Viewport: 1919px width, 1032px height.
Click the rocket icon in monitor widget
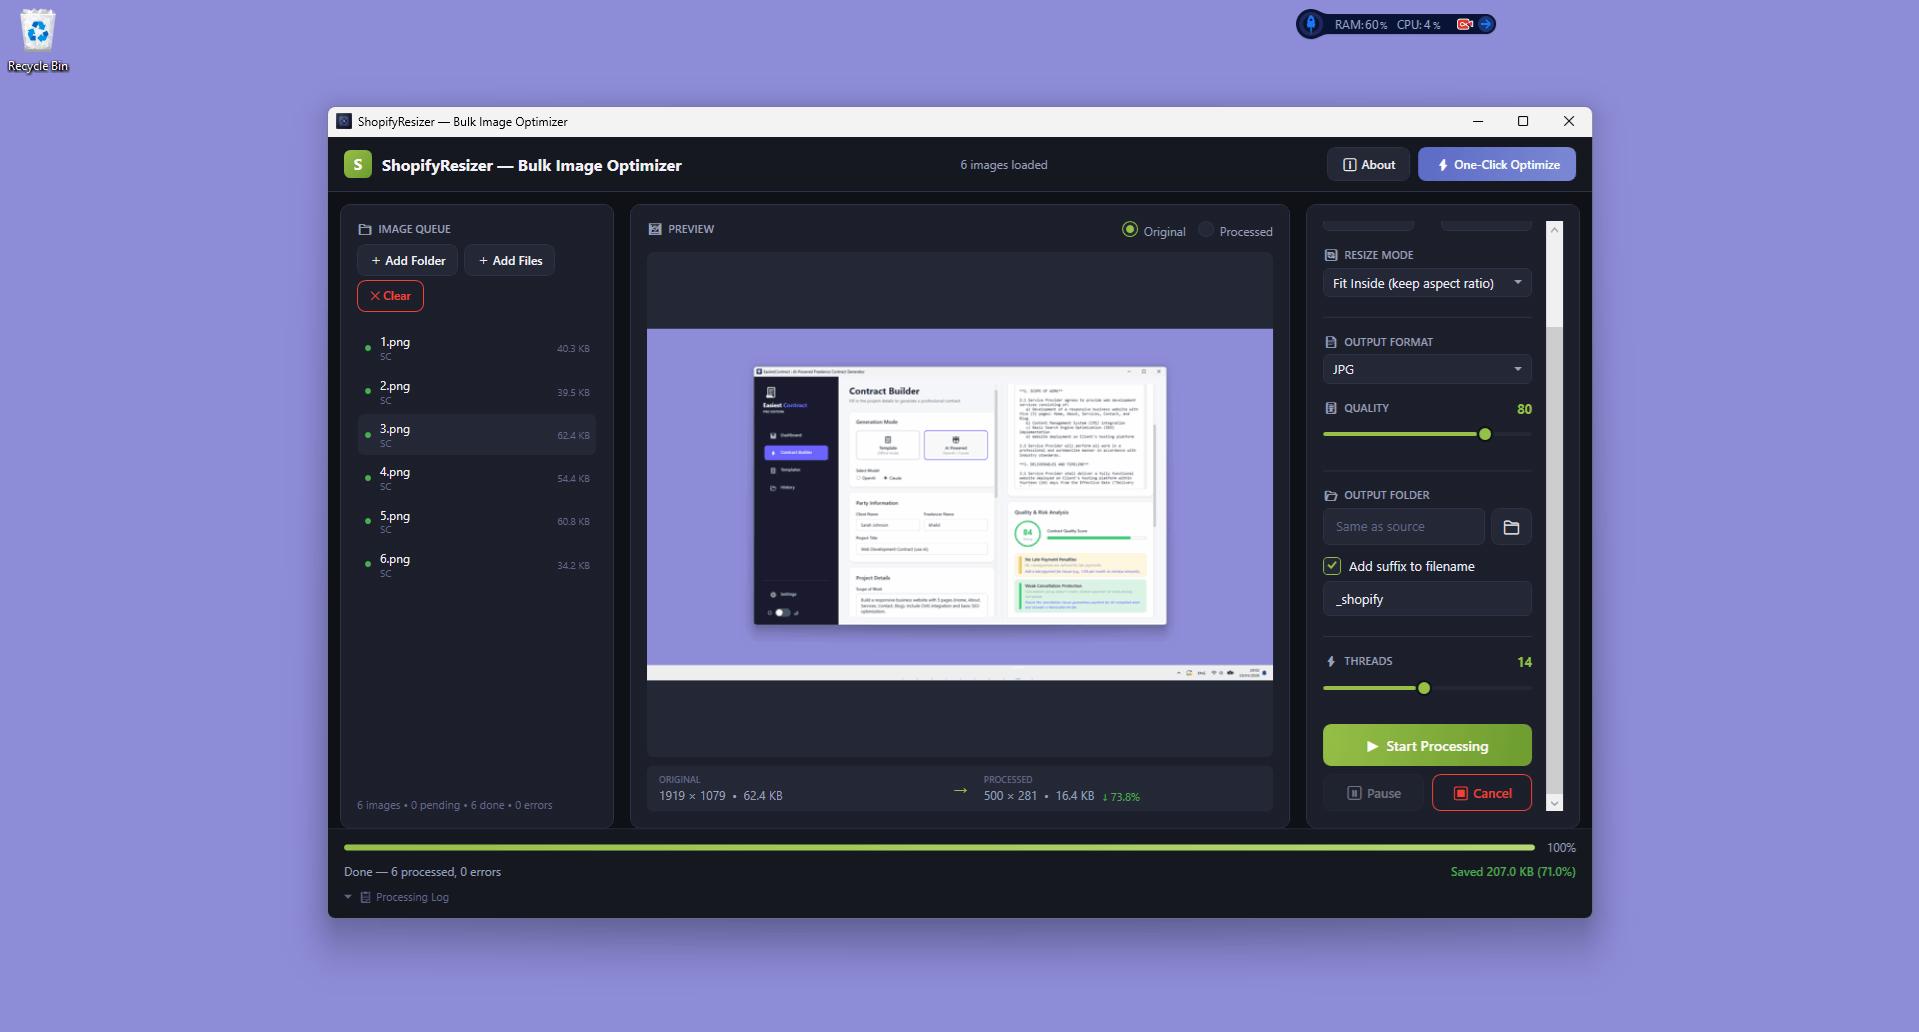pos(1311,24)
